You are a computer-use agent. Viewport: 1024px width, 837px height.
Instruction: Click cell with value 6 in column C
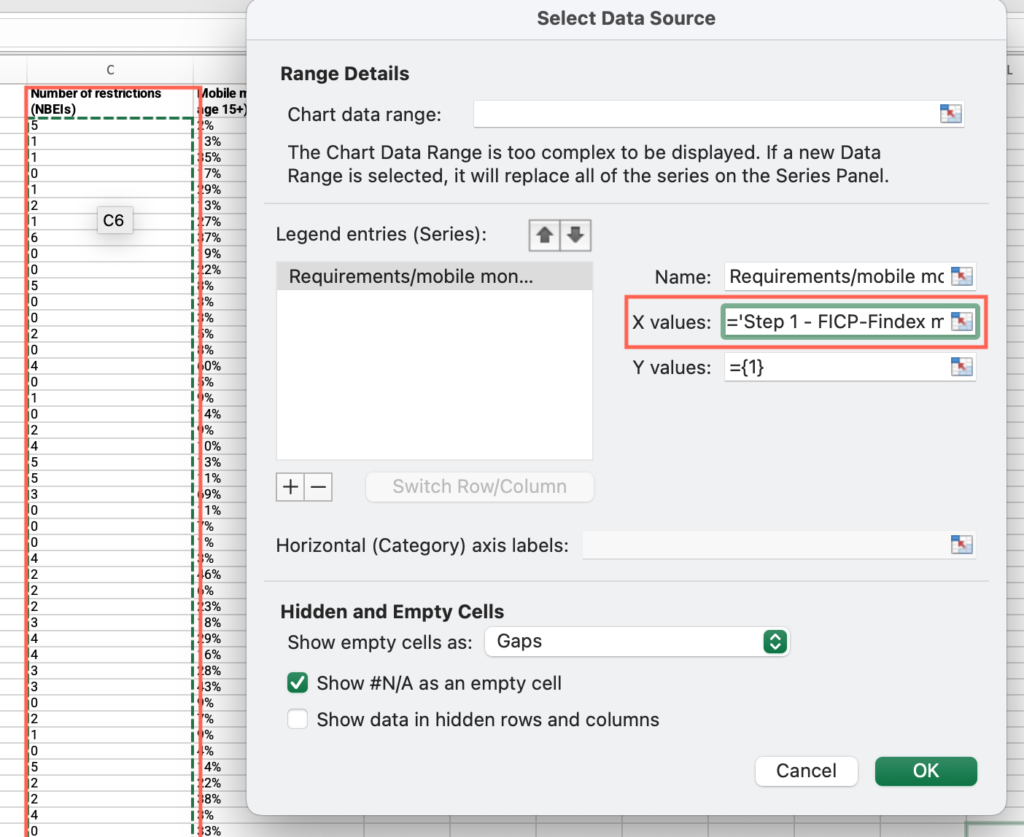click(x=112, y=238)
